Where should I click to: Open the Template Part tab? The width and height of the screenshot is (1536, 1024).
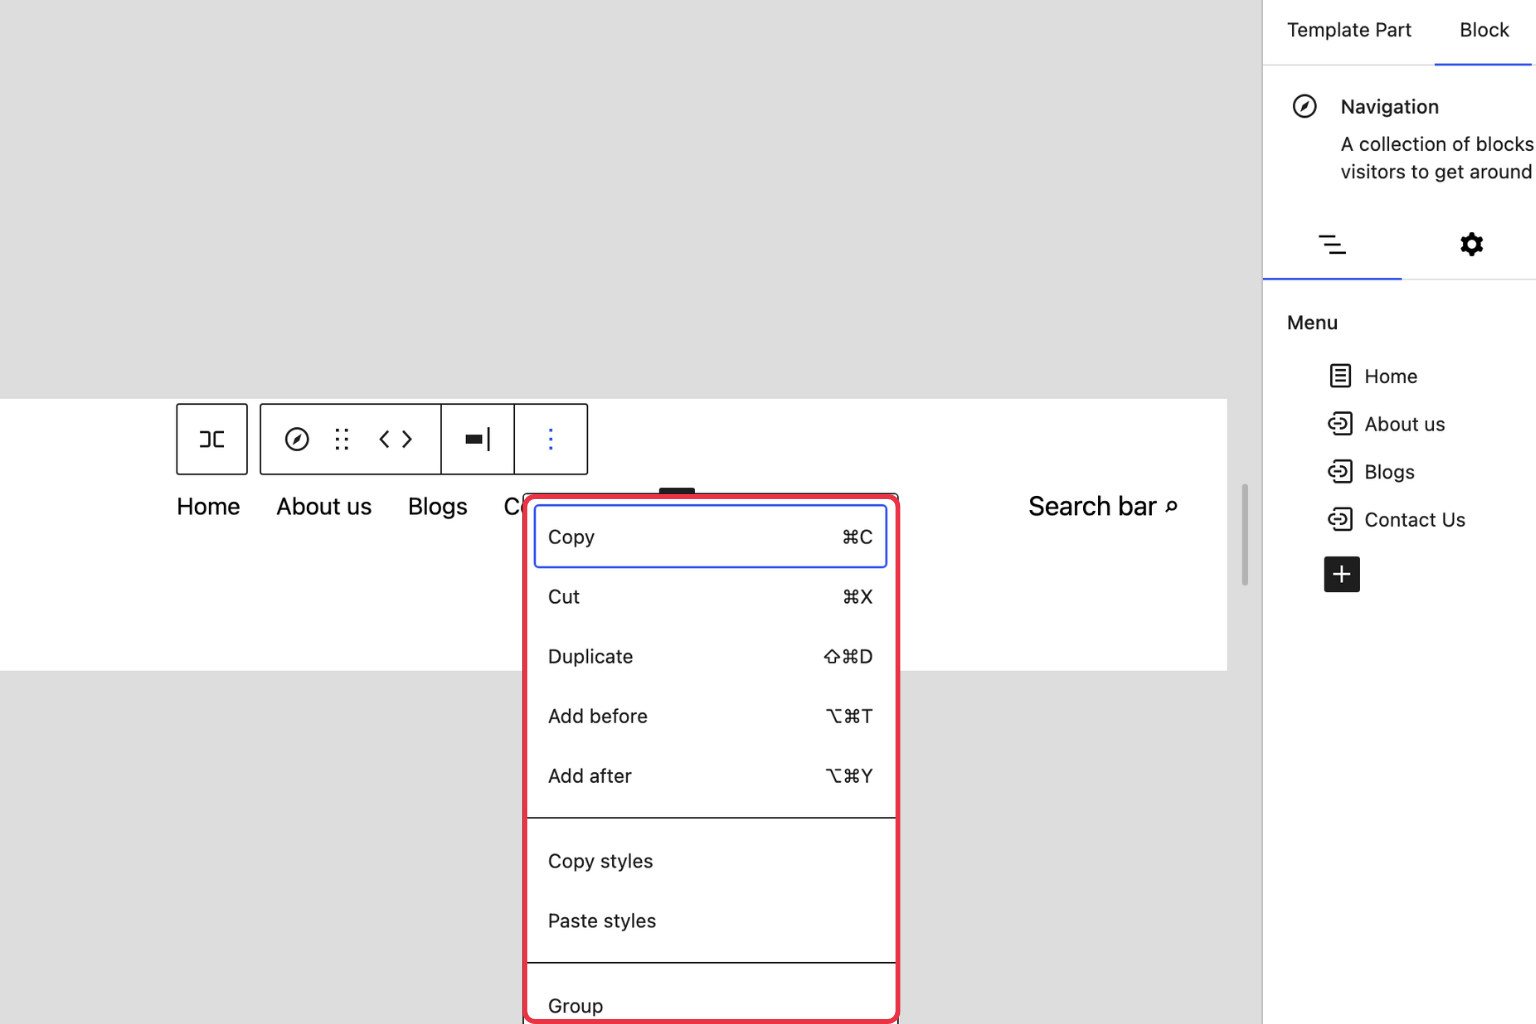pos(1349,30)
